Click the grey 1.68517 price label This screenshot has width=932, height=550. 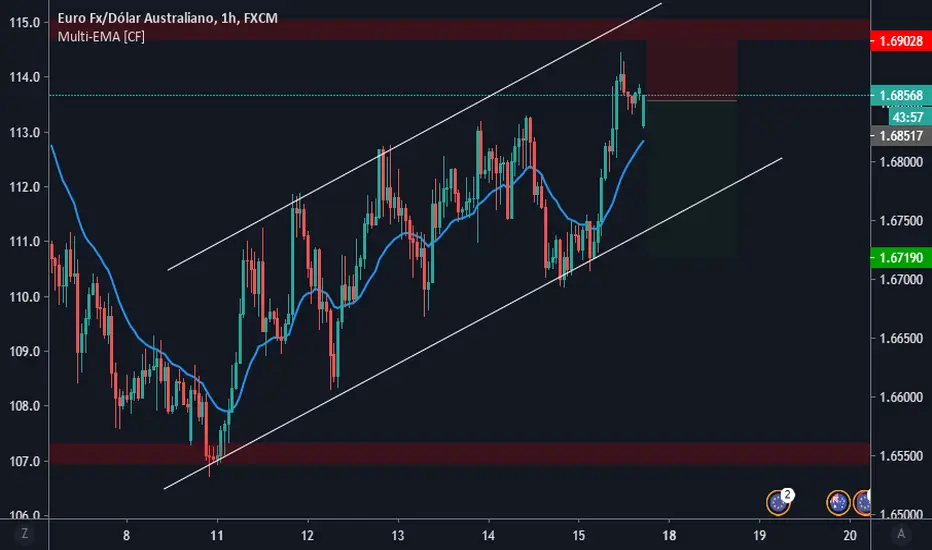[900, 136]
